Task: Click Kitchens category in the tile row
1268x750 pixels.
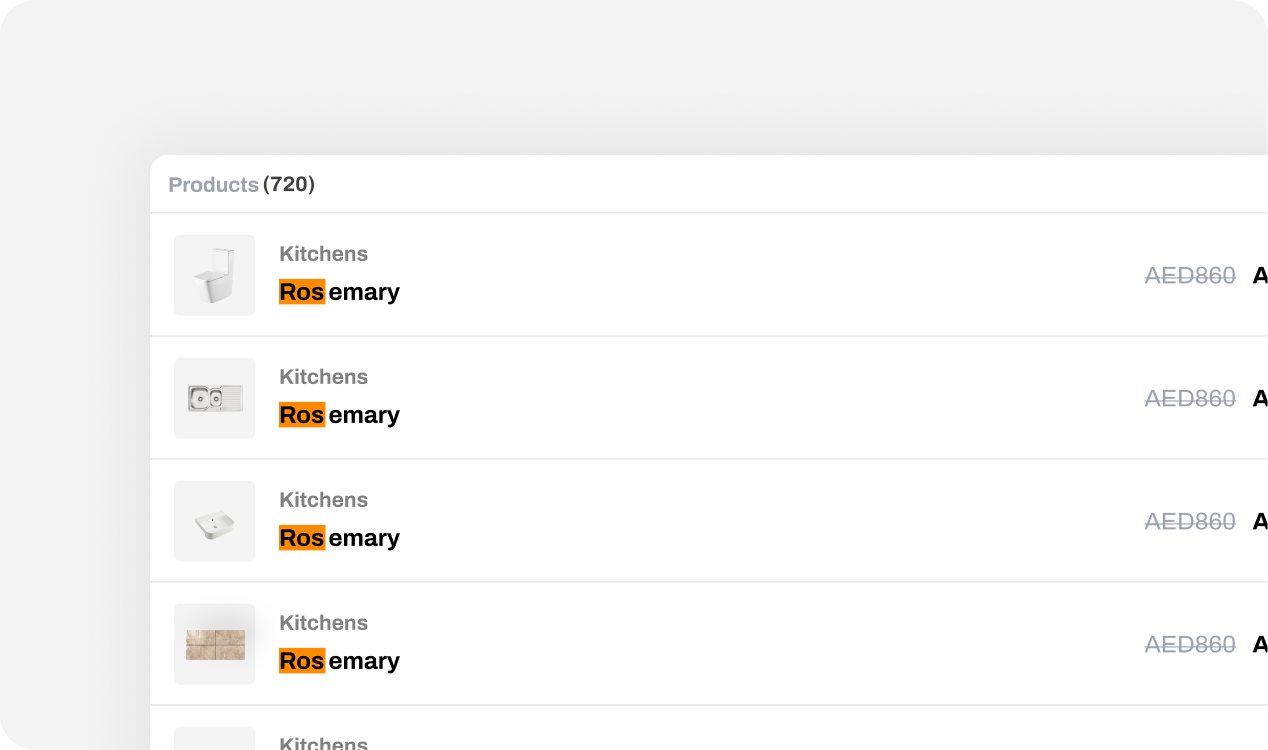Action: coord(323,623)
